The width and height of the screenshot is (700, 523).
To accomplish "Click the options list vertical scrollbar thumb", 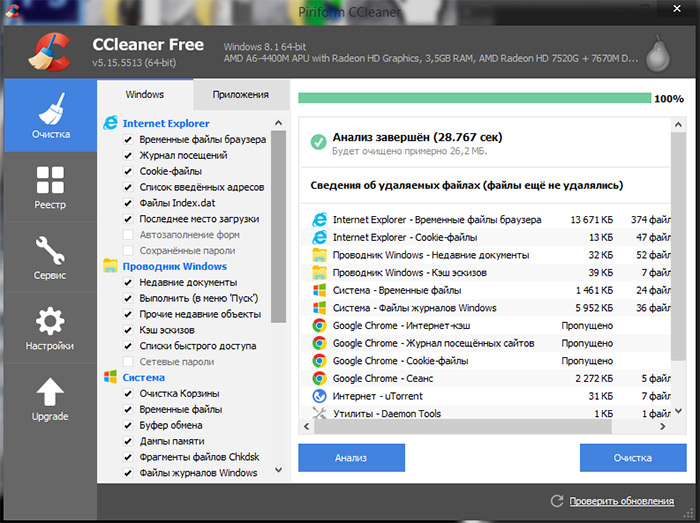I will pos(278,227).
